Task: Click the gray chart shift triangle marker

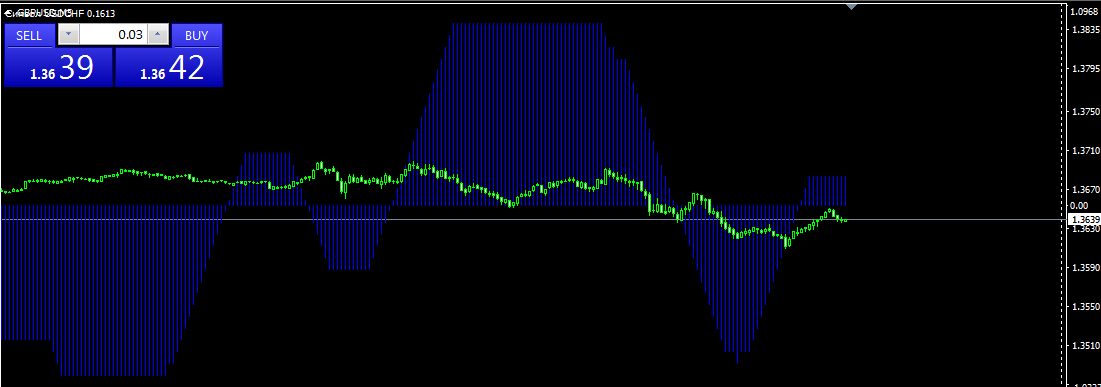Action: coord(852,6)
